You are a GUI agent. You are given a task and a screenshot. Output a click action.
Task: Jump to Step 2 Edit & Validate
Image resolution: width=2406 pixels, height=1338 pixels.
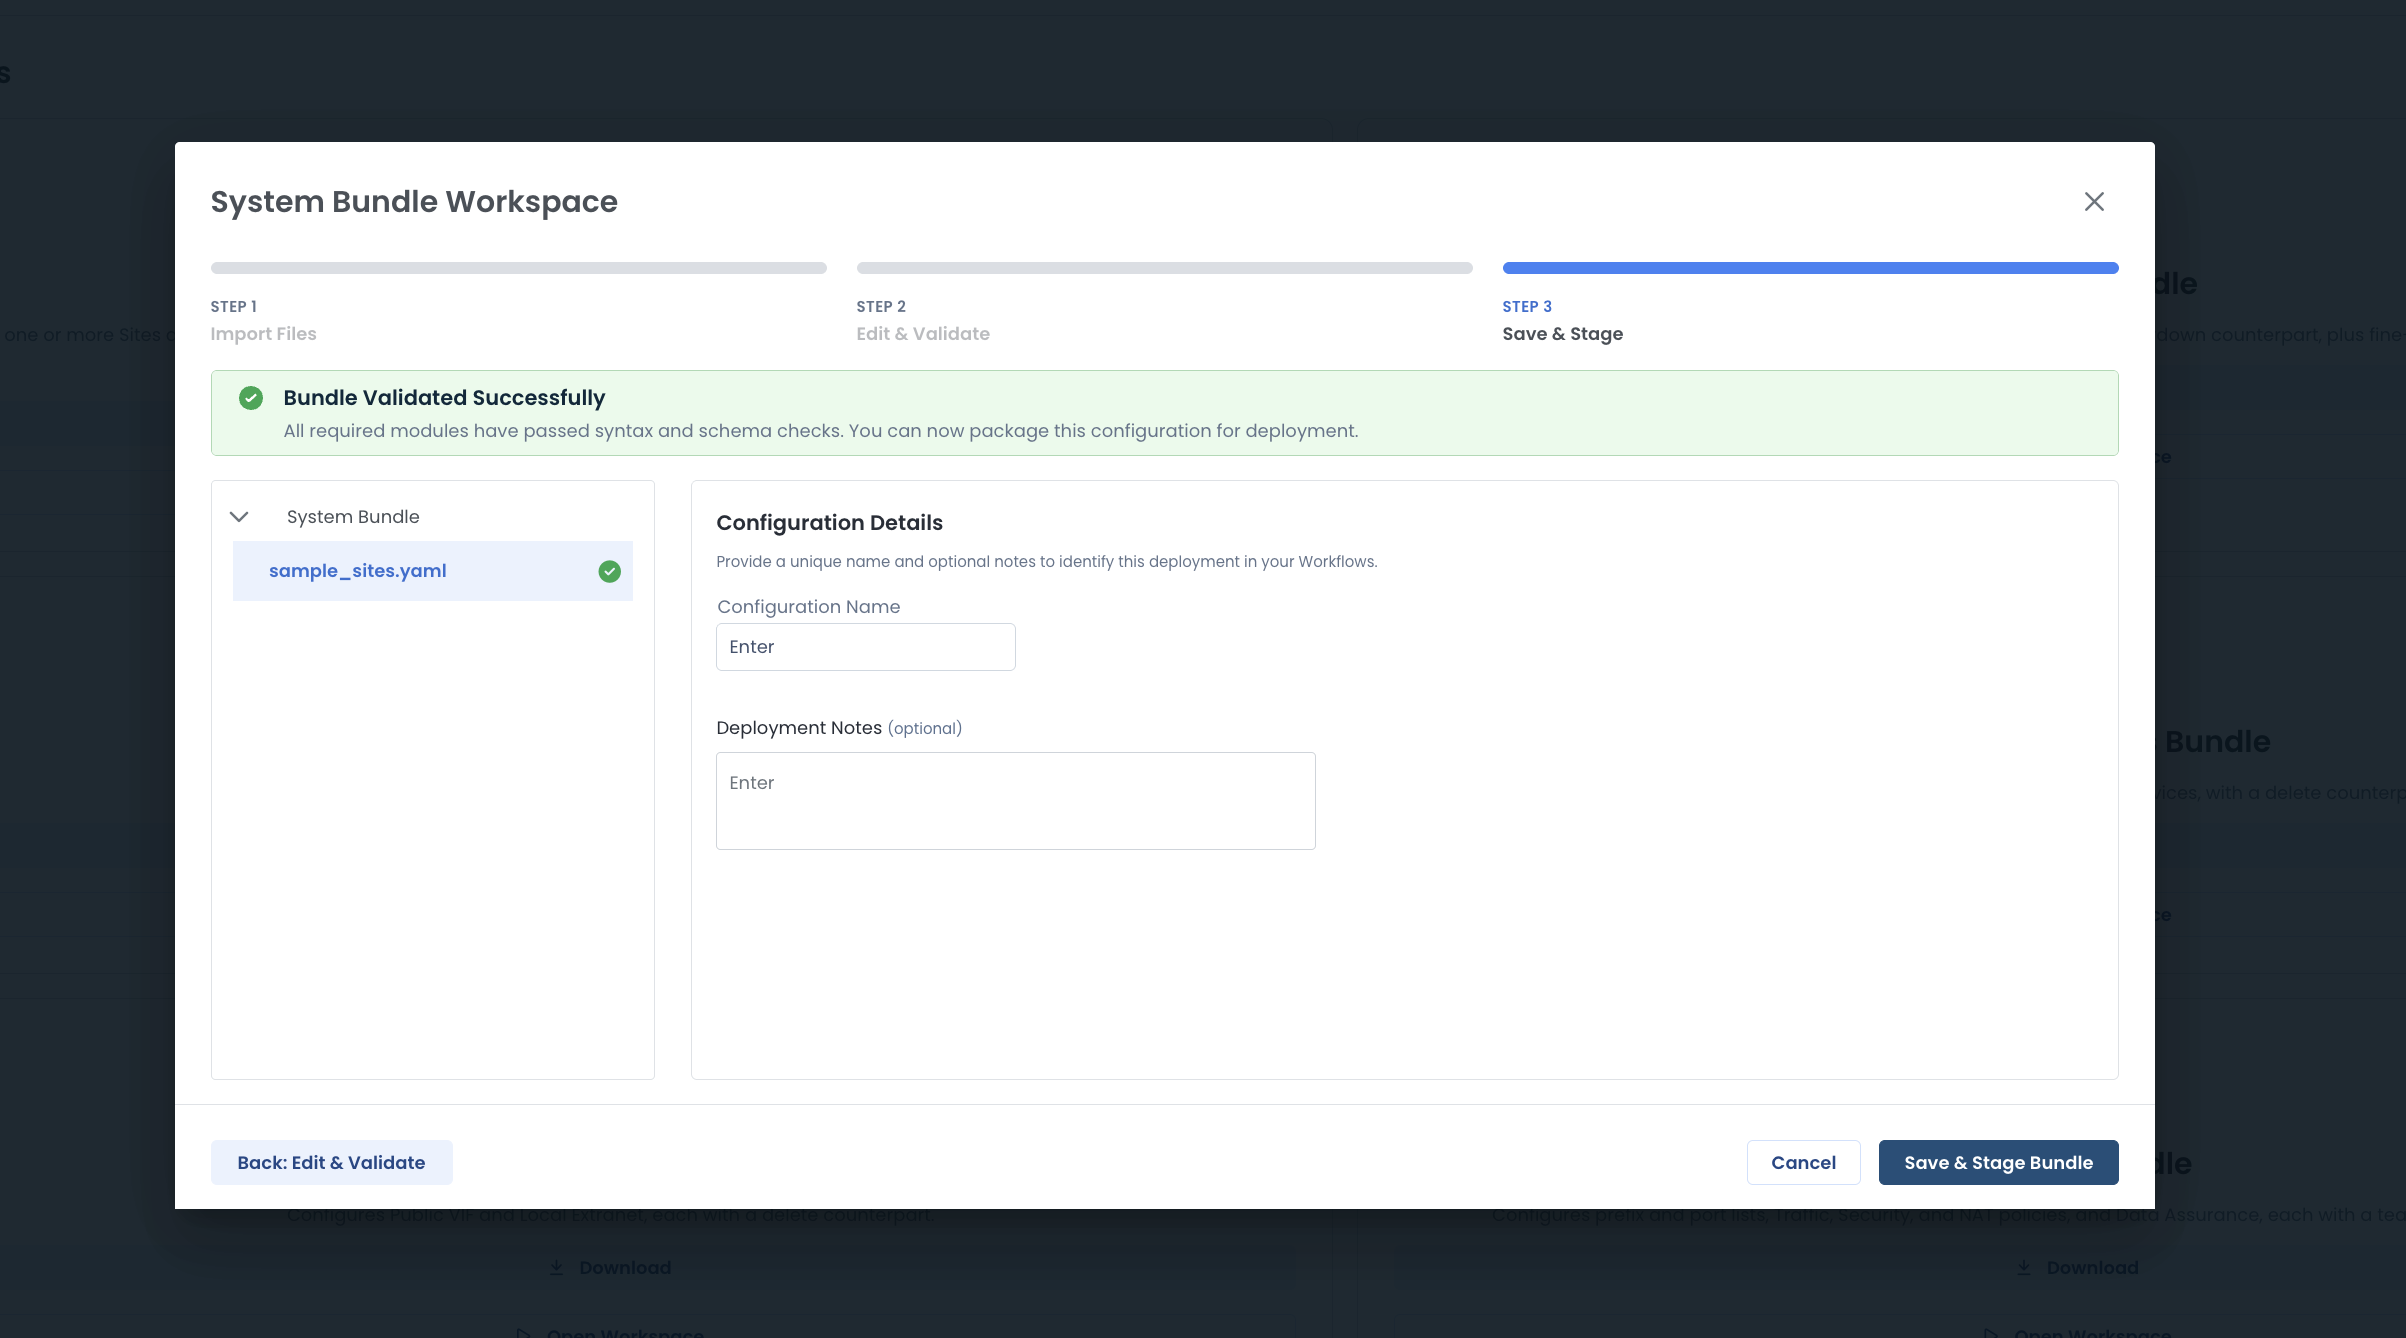point(923,321)
